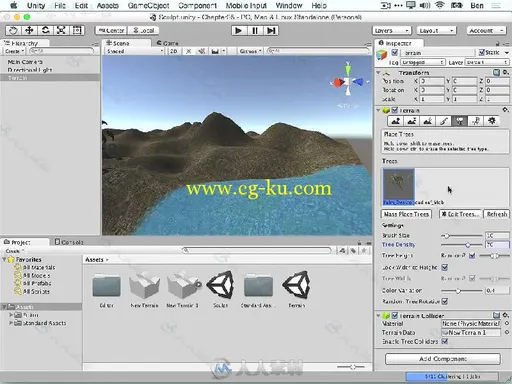The image size is (512, 384).
Task: Open the Shaded draw mode dropdown
Action: point(134,51)
